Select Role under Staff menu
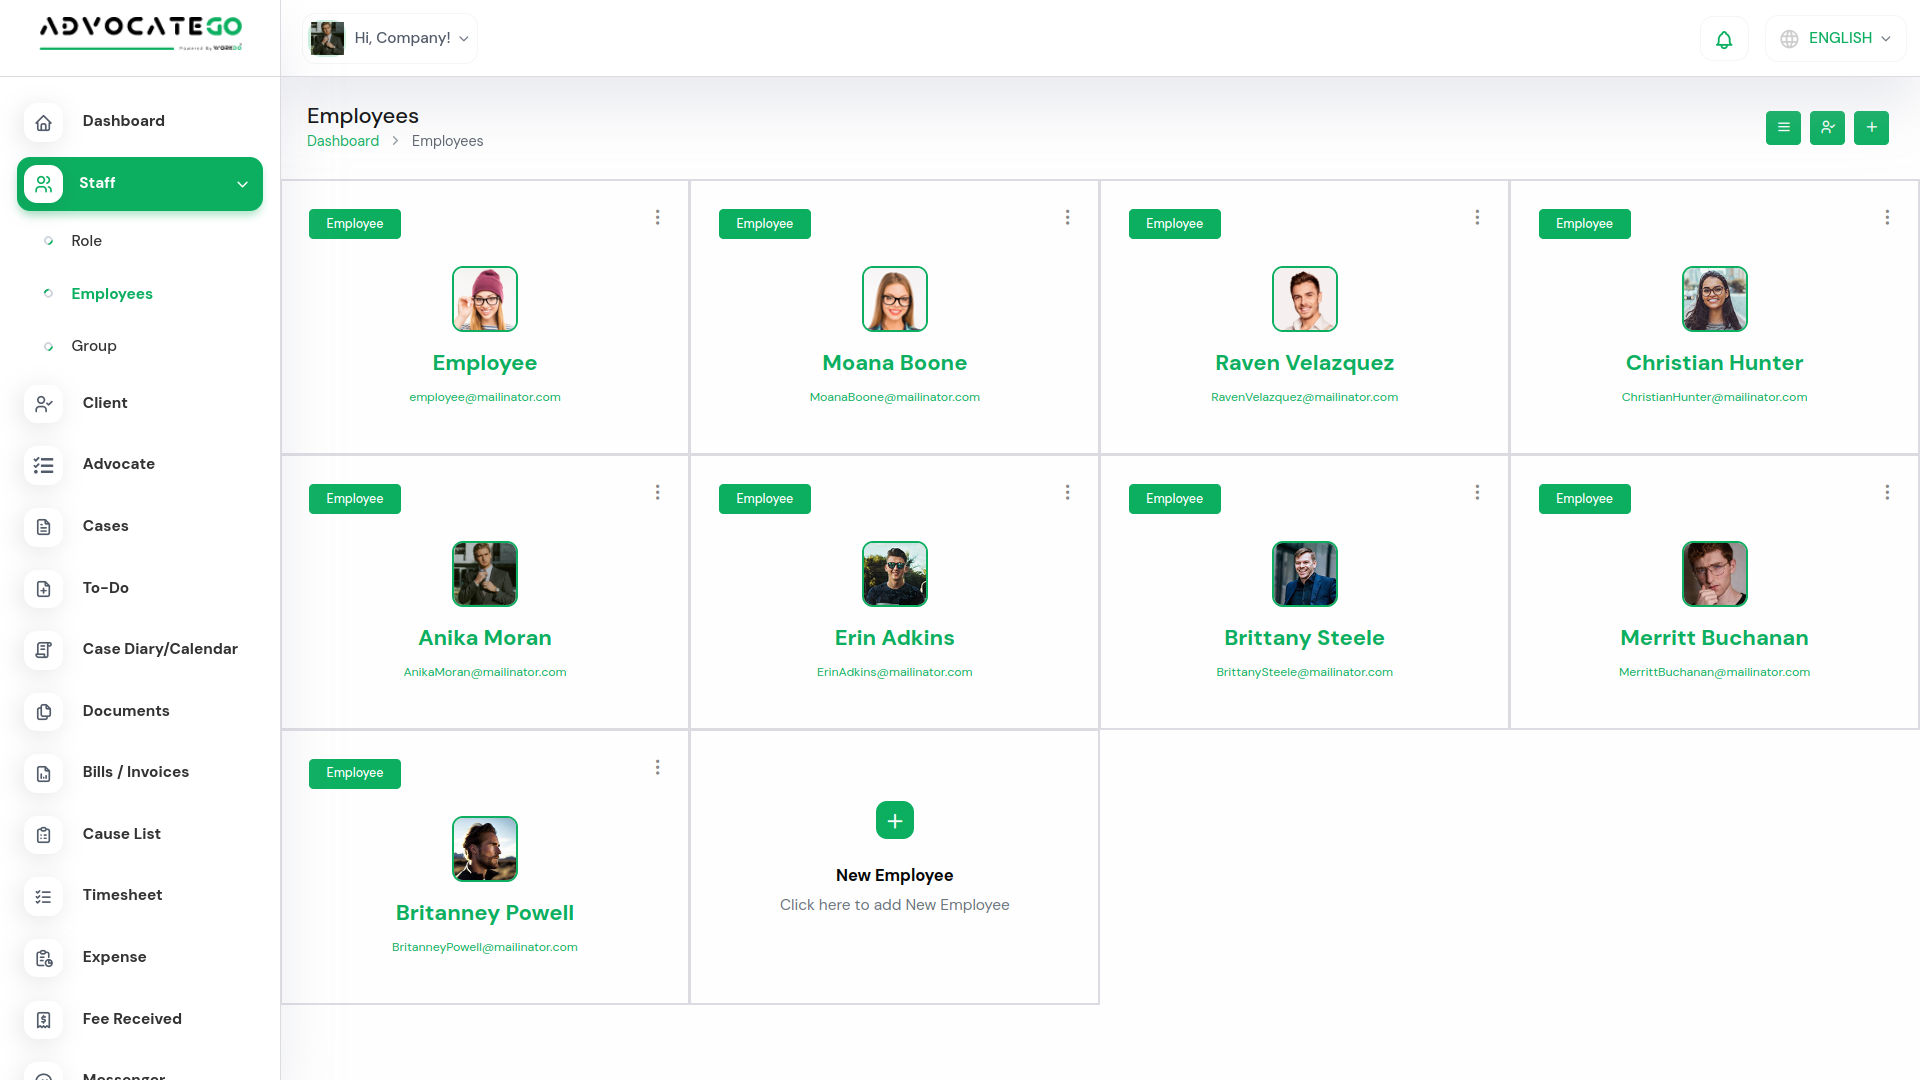1920x1080 pixels. [x=86, y=241]
